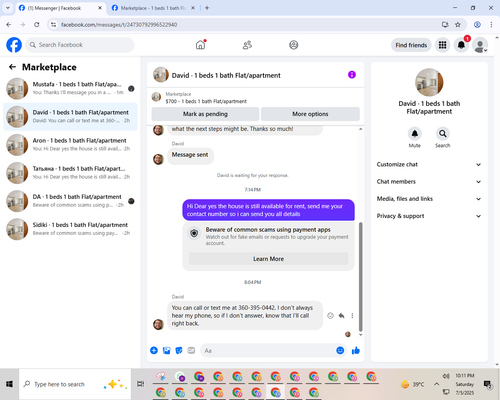Open a new browser tab

coord(207,8)
